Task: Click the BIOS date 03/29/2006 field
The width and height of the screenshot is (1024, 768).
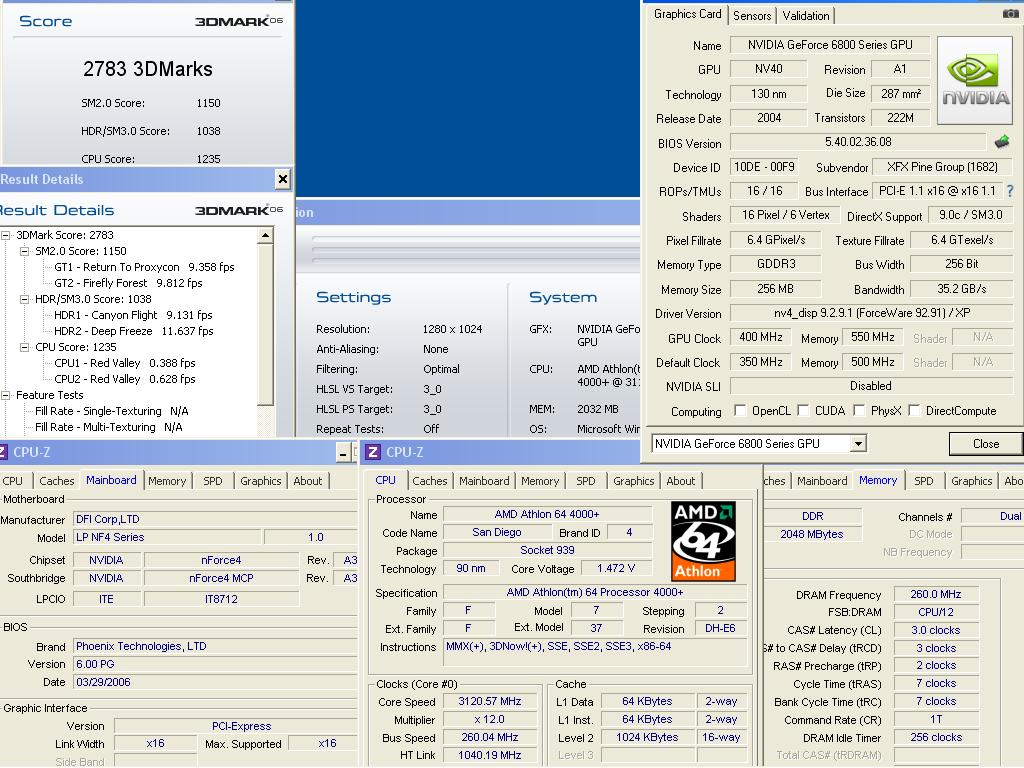Action: pyautogui.click(x=216, y=682)
